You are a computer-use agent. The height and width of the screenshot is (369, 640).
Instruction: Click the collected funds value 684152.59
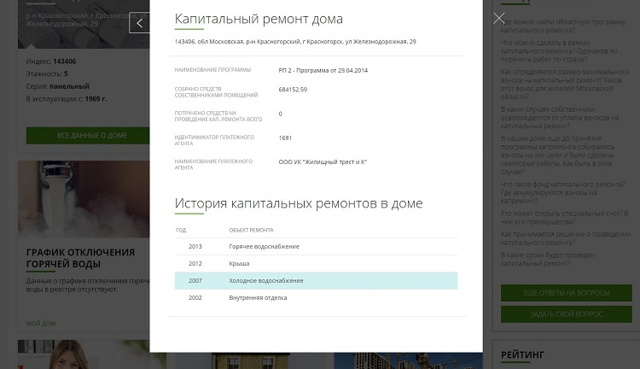tap(293, 89)
